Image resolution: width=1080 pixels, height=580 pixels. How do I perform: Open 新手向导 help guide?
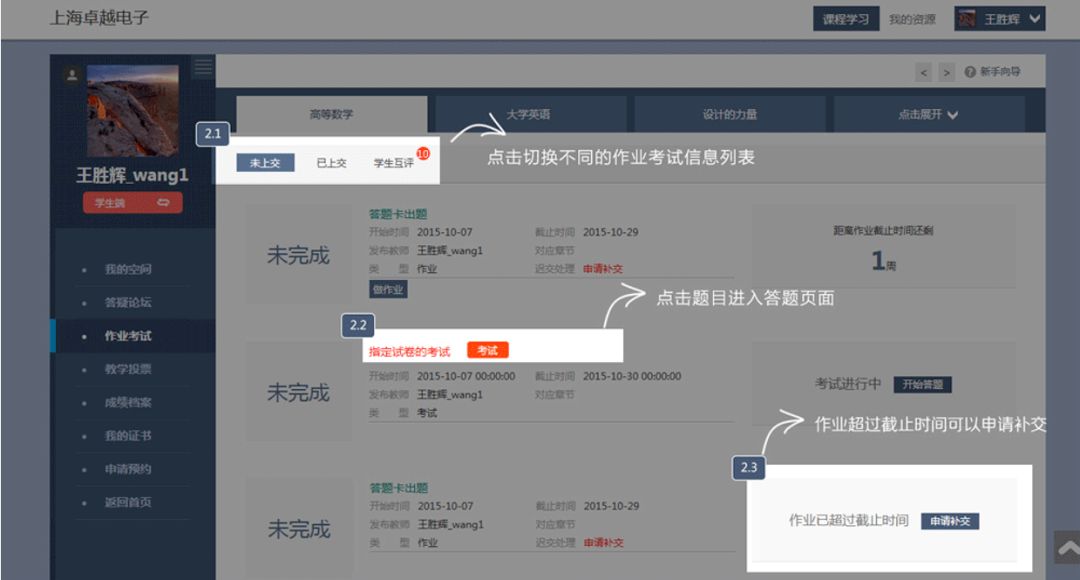(993, 72)
